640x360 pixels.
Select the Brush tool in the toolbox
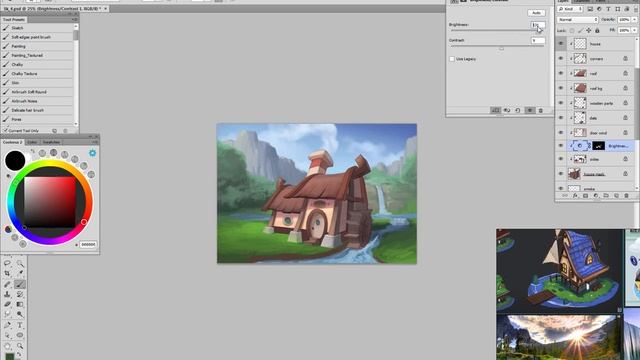(20, 284)
